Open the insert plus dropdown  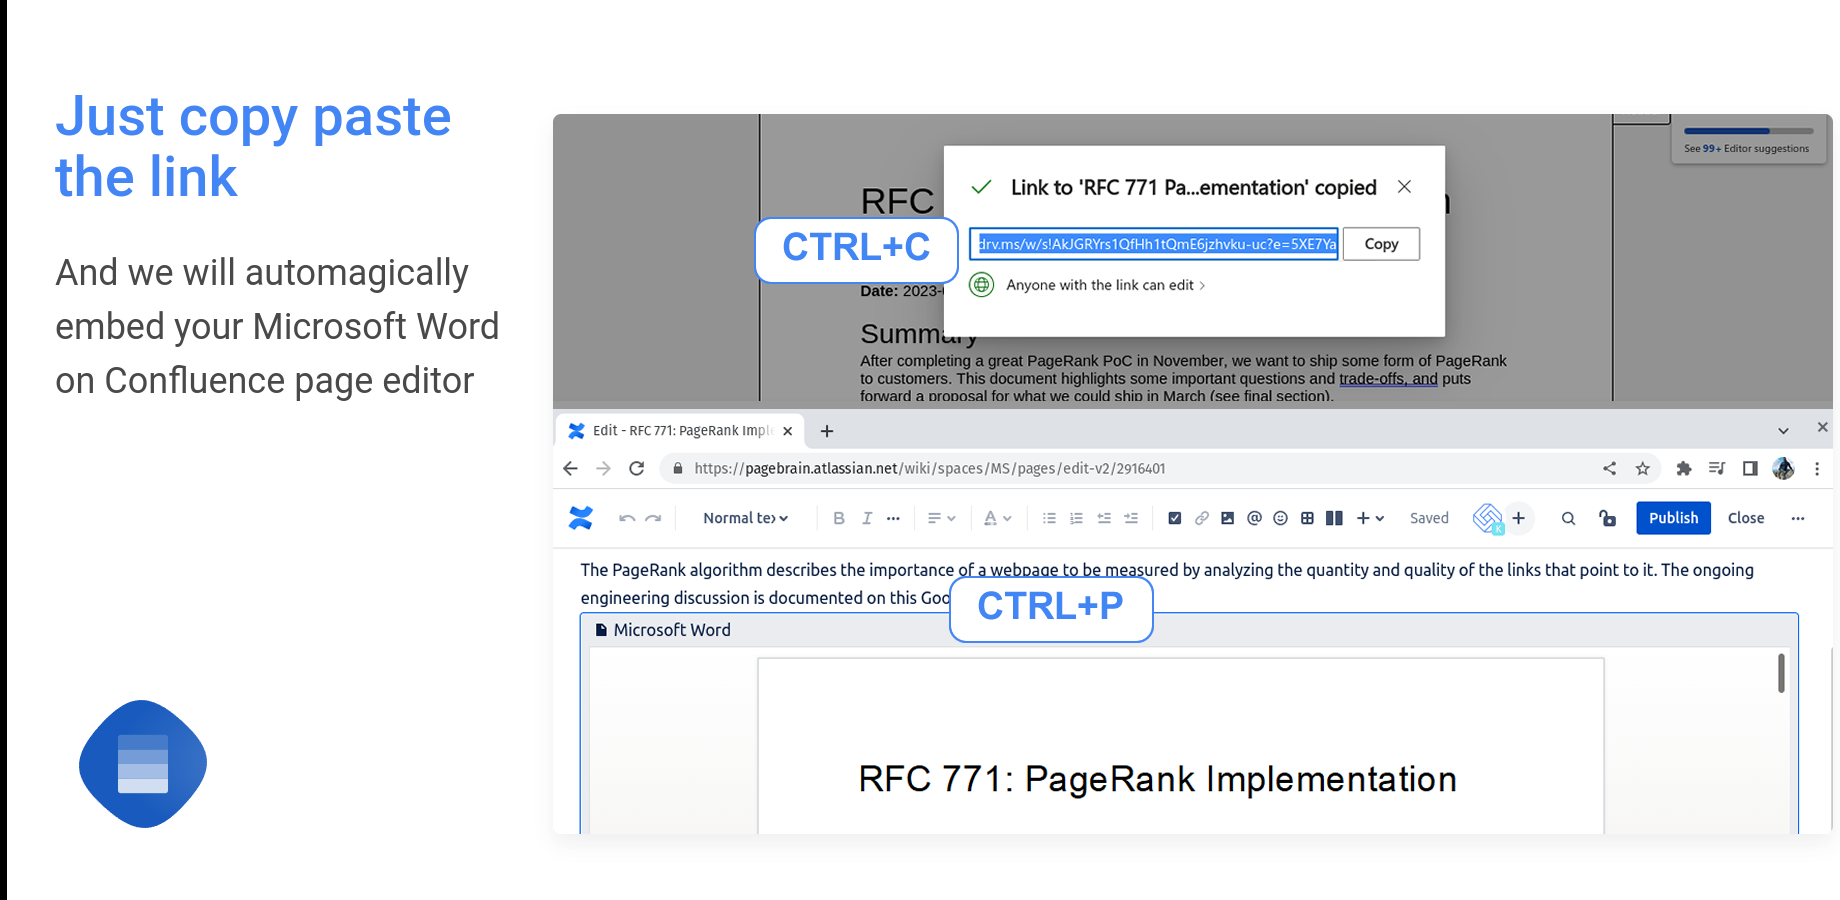1370,518
